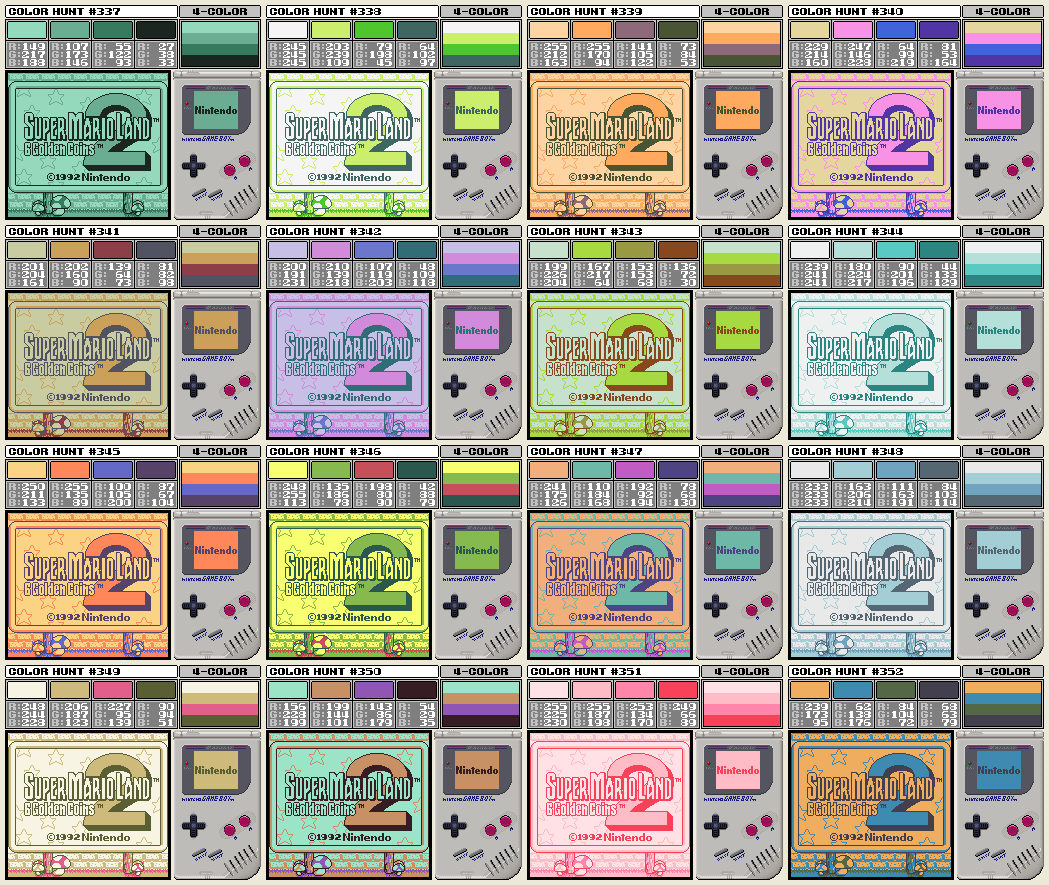Click the striped palette preview of Color Hunt #342
This screenshot has height=885, width=1049.
tap(481, 264)
